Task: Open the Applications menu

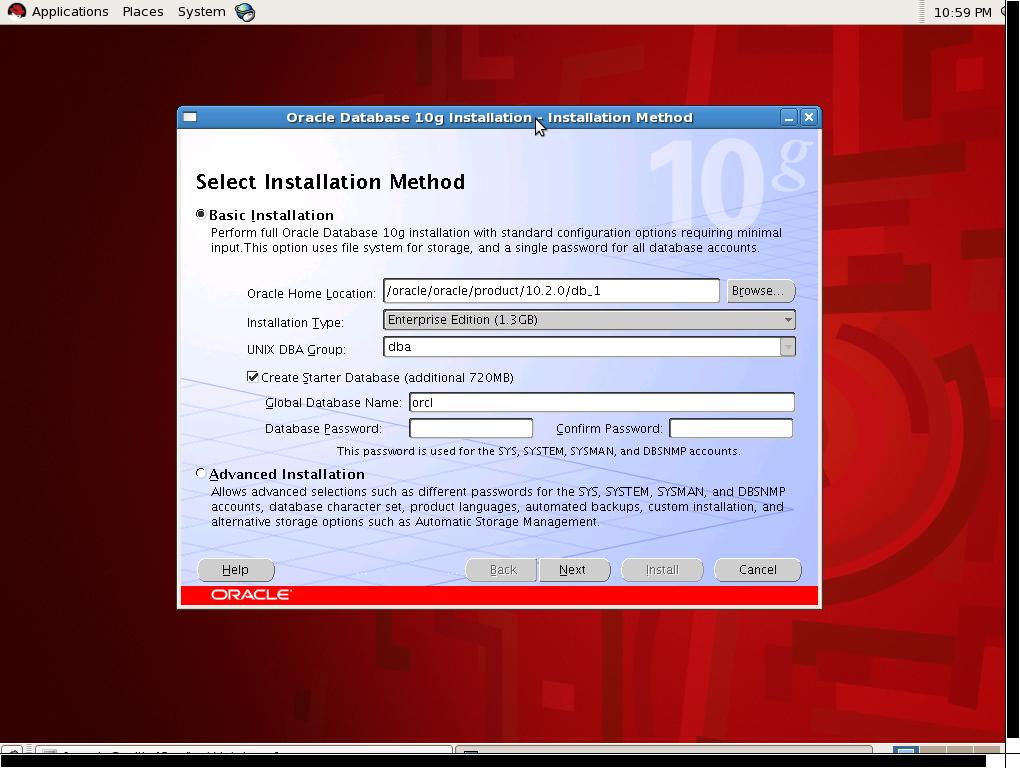Action: (70, 12)
